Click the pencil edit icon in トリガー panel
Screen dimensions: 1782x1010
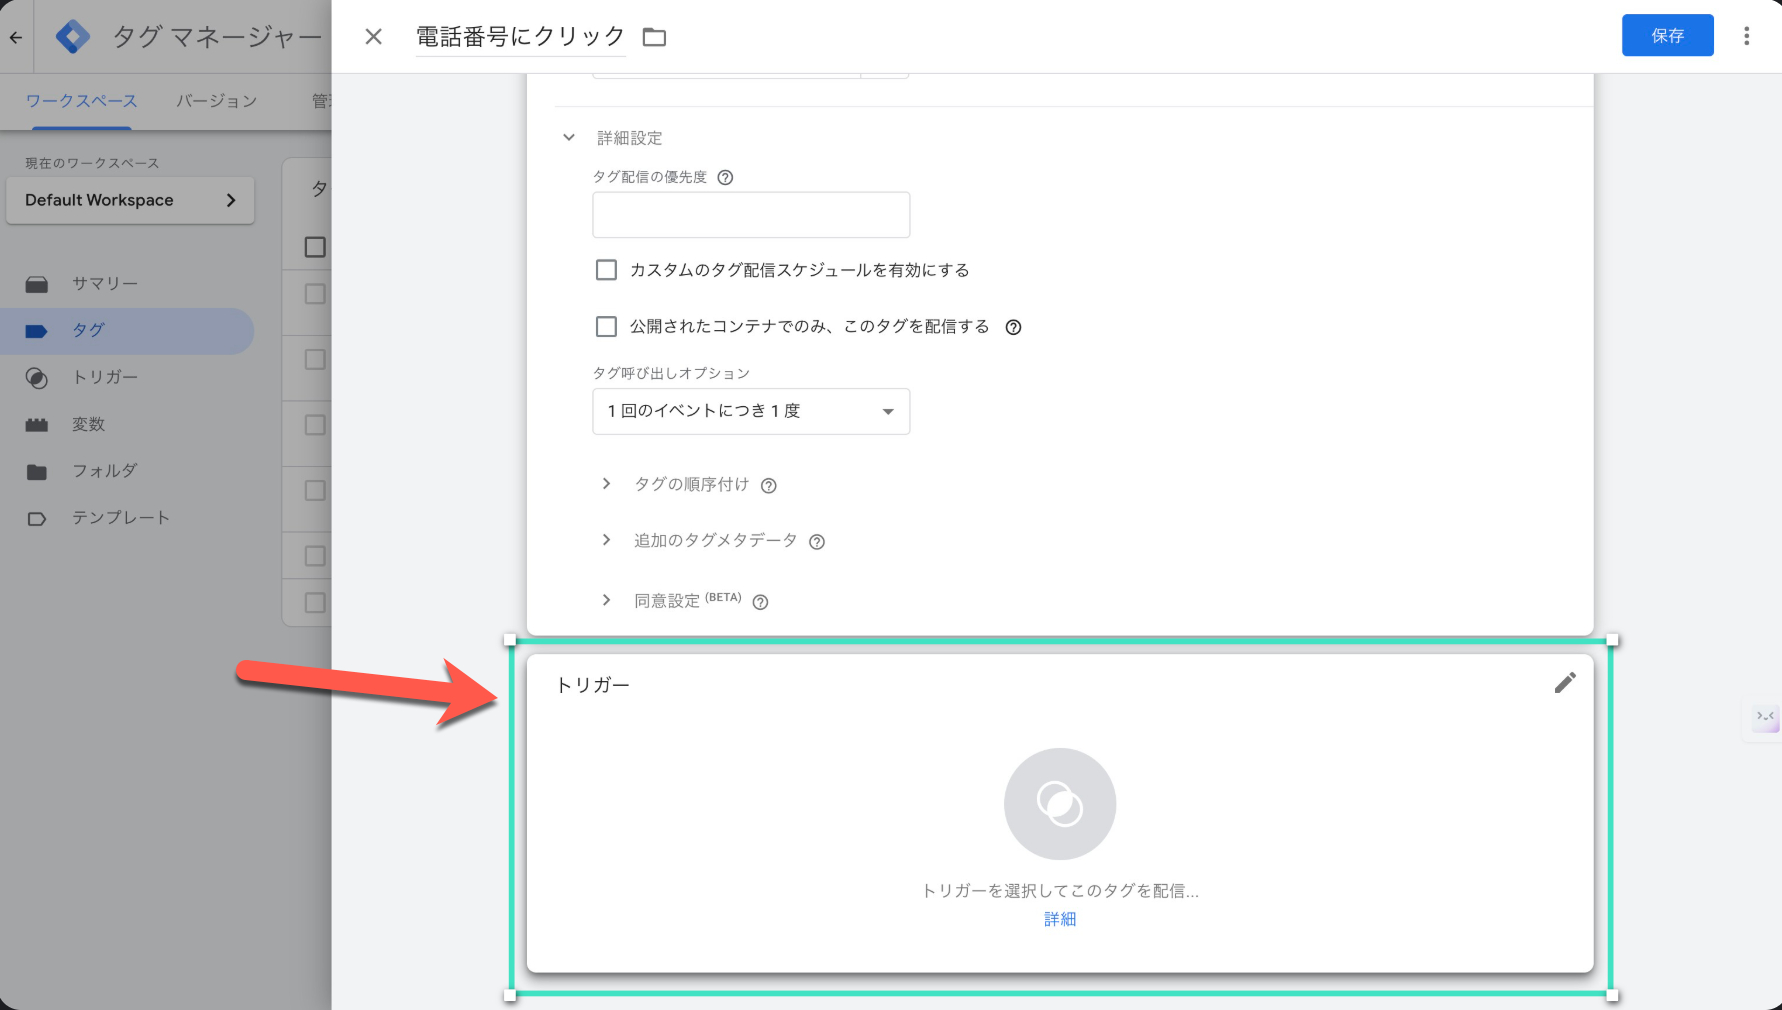[x=1565, y=682]
